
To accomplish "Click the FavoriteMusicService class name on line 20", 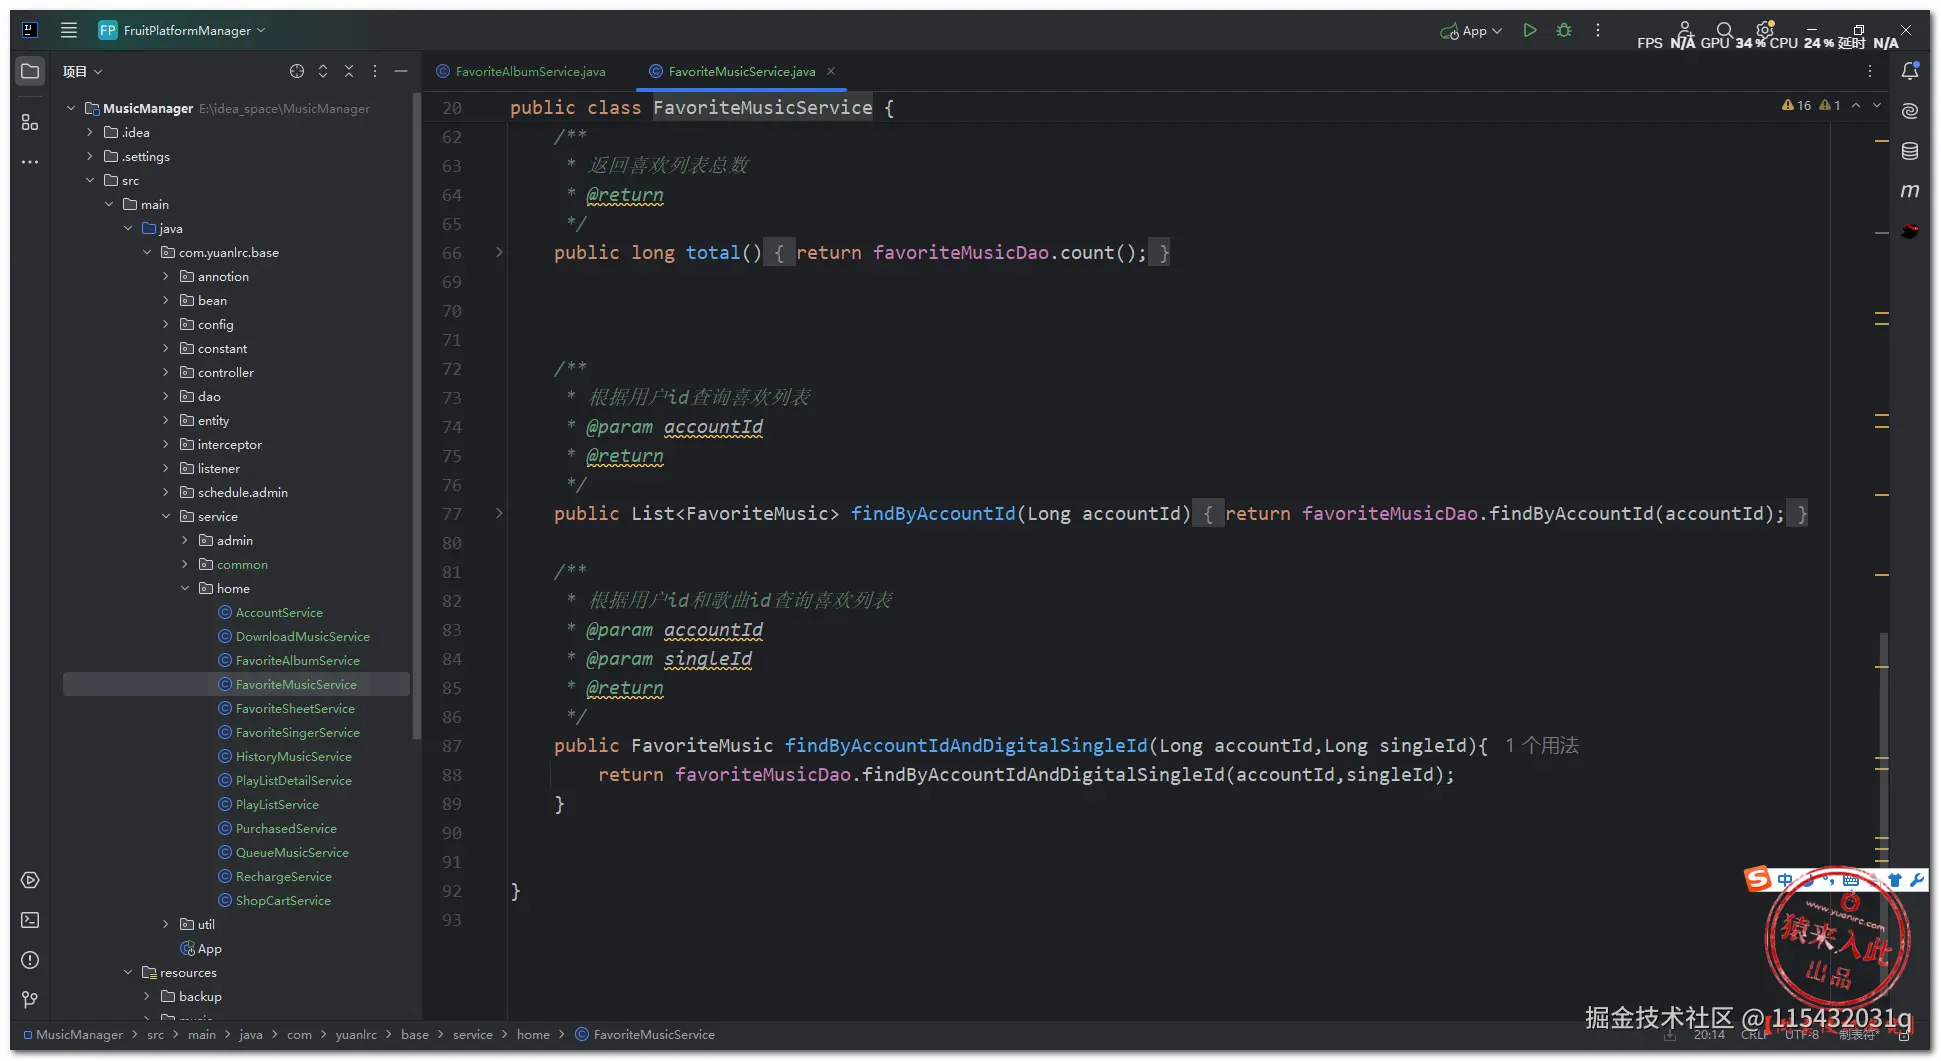I will 763,107.
